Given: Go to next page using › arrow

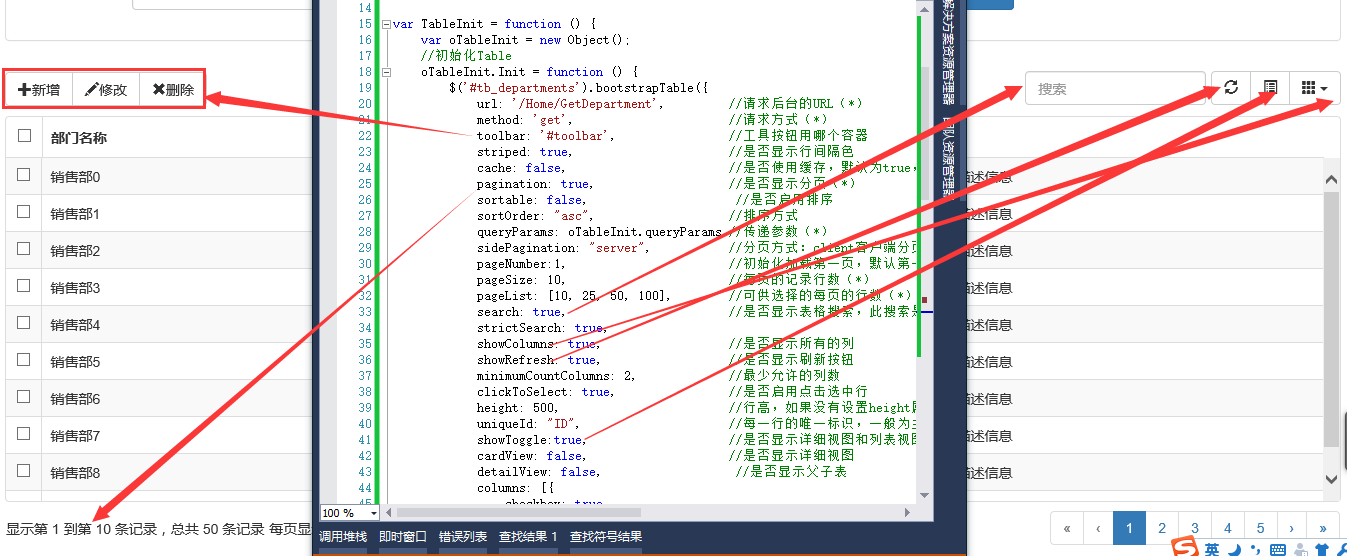Looking at the screenshot, I should point(1291,528).
